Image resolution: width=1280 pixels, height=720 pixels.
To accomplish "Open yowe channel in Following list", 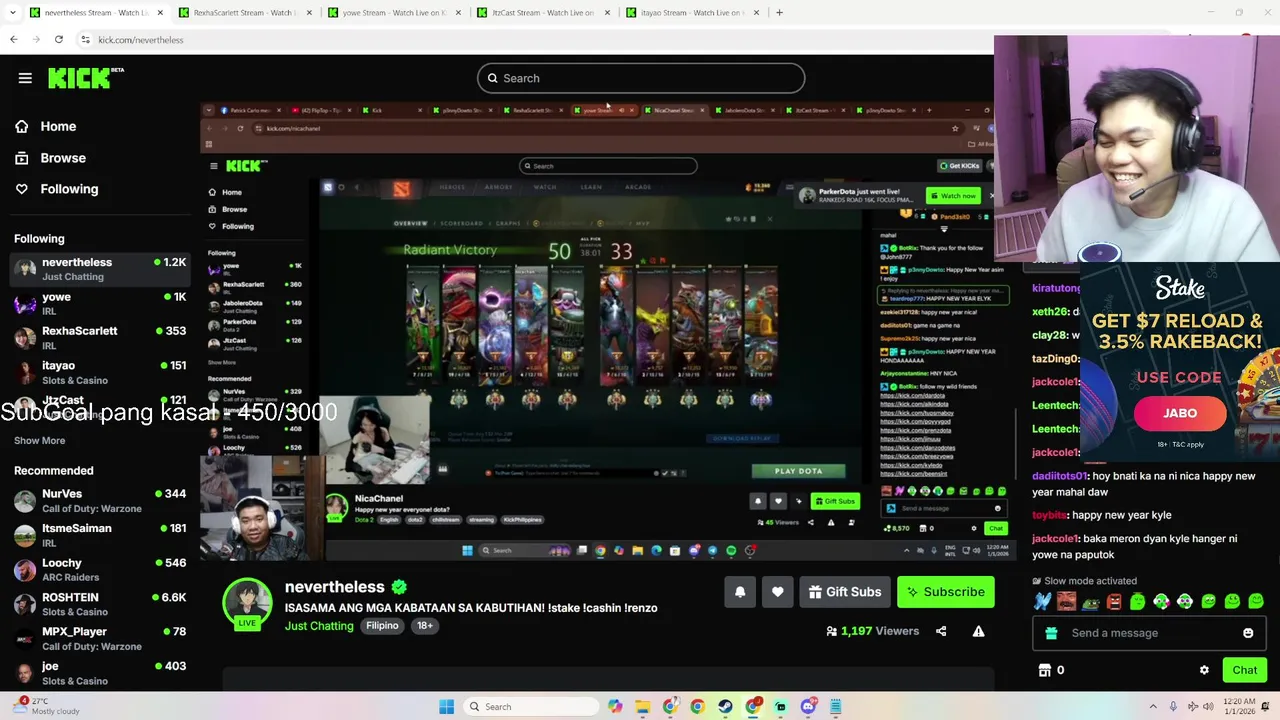I will 100,304.
